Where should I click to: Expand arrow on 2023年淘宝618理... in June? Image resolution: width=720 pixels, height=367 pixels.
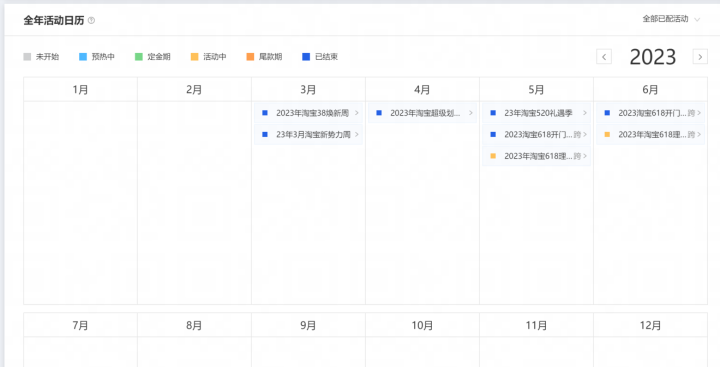pyautogui.click(x=699, y=135)
